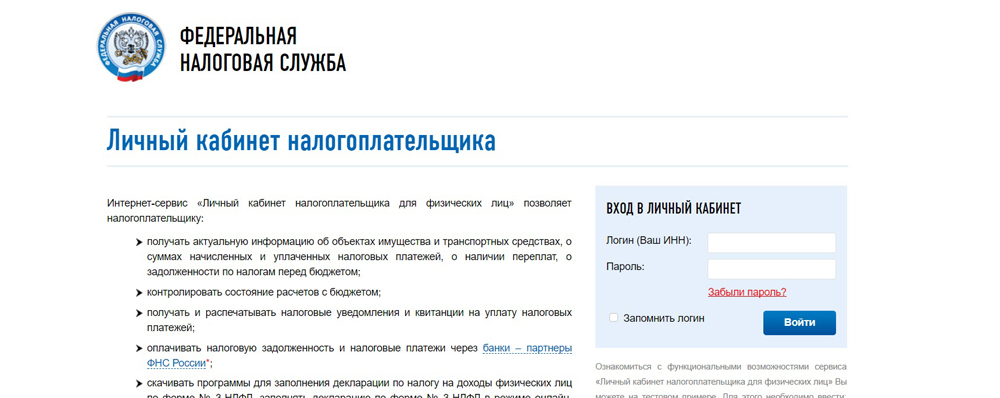Click the arrow bullet beside "получать и распечатывать"
The image size is (1000, 398).
[x=138, y=313]
